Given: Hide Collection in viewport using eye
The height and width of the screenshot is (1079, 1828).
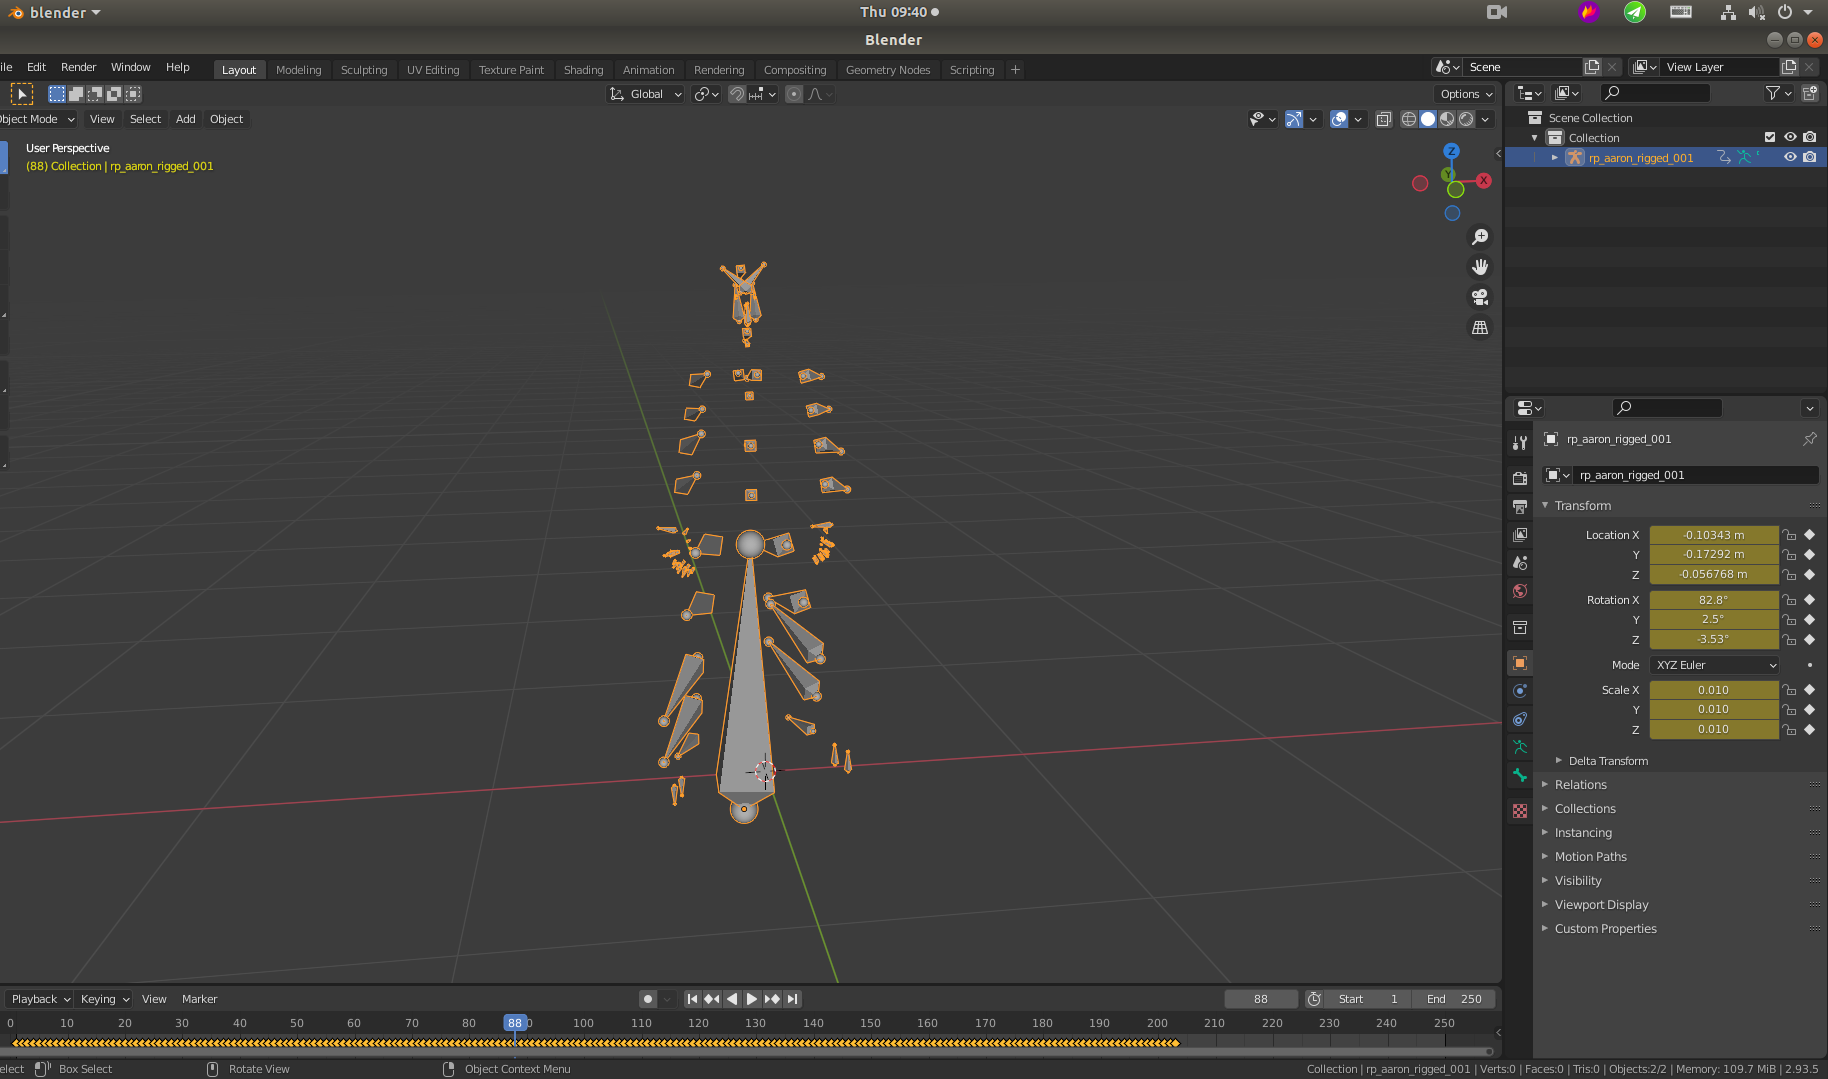Looking at the screenshot, I should coord(1790,137).
